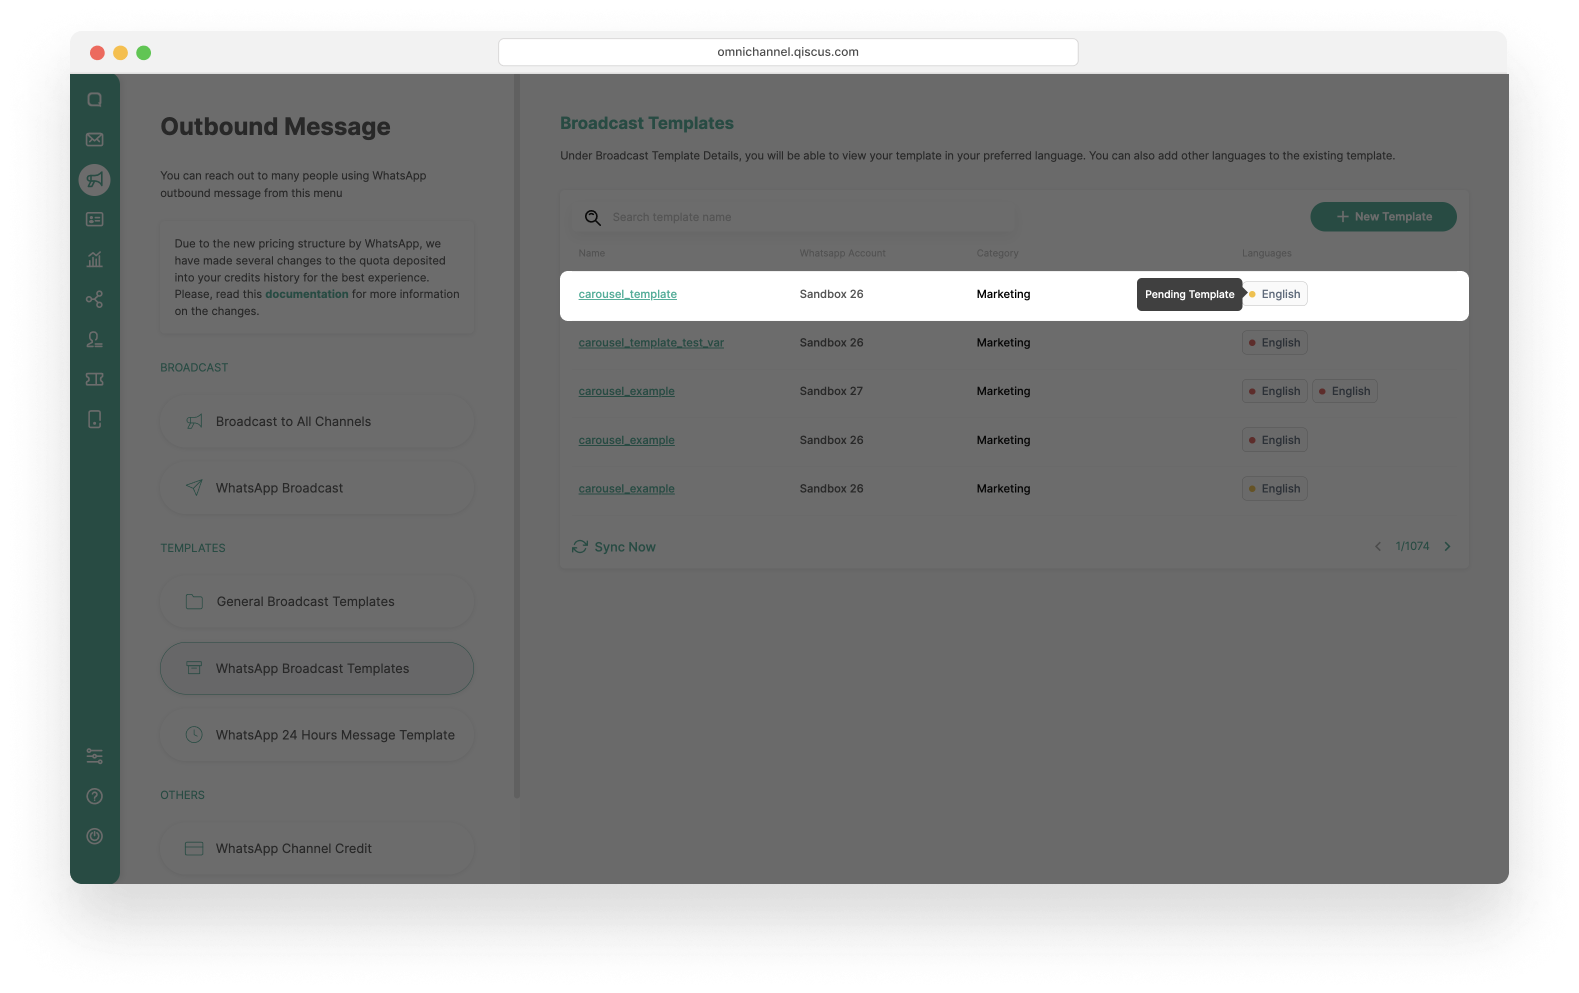Open the mobile device icon in the sidebar
The image size is (1579, 993).
(x=94, y=420)
